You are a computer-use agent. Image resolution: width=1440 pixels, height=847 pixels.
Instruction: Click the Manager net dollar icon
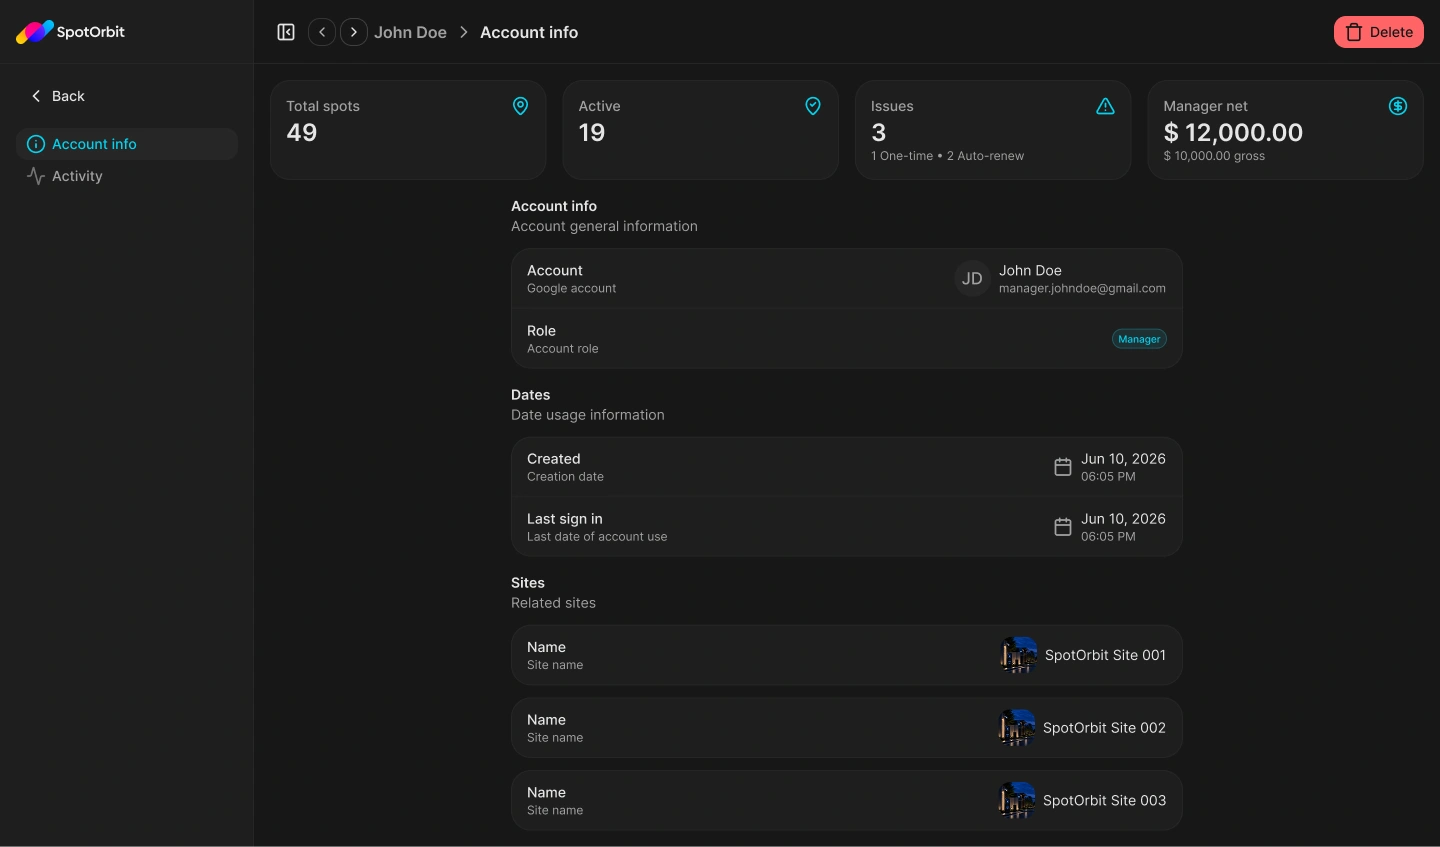1398,106
